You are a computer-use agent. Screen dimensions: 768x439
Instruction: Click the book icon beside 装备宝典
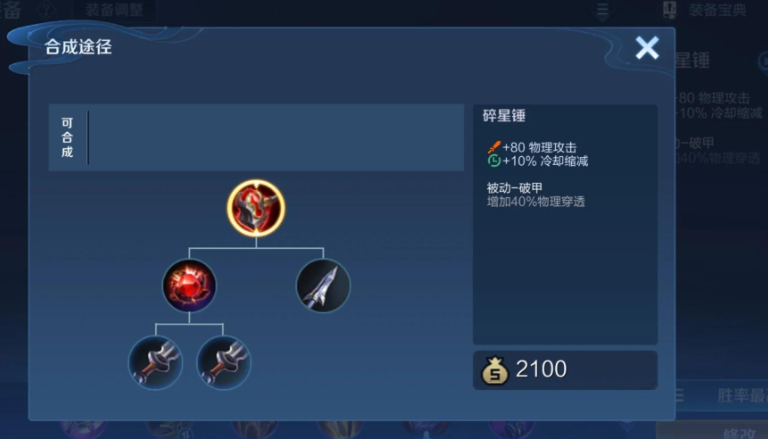coord(670,9)
